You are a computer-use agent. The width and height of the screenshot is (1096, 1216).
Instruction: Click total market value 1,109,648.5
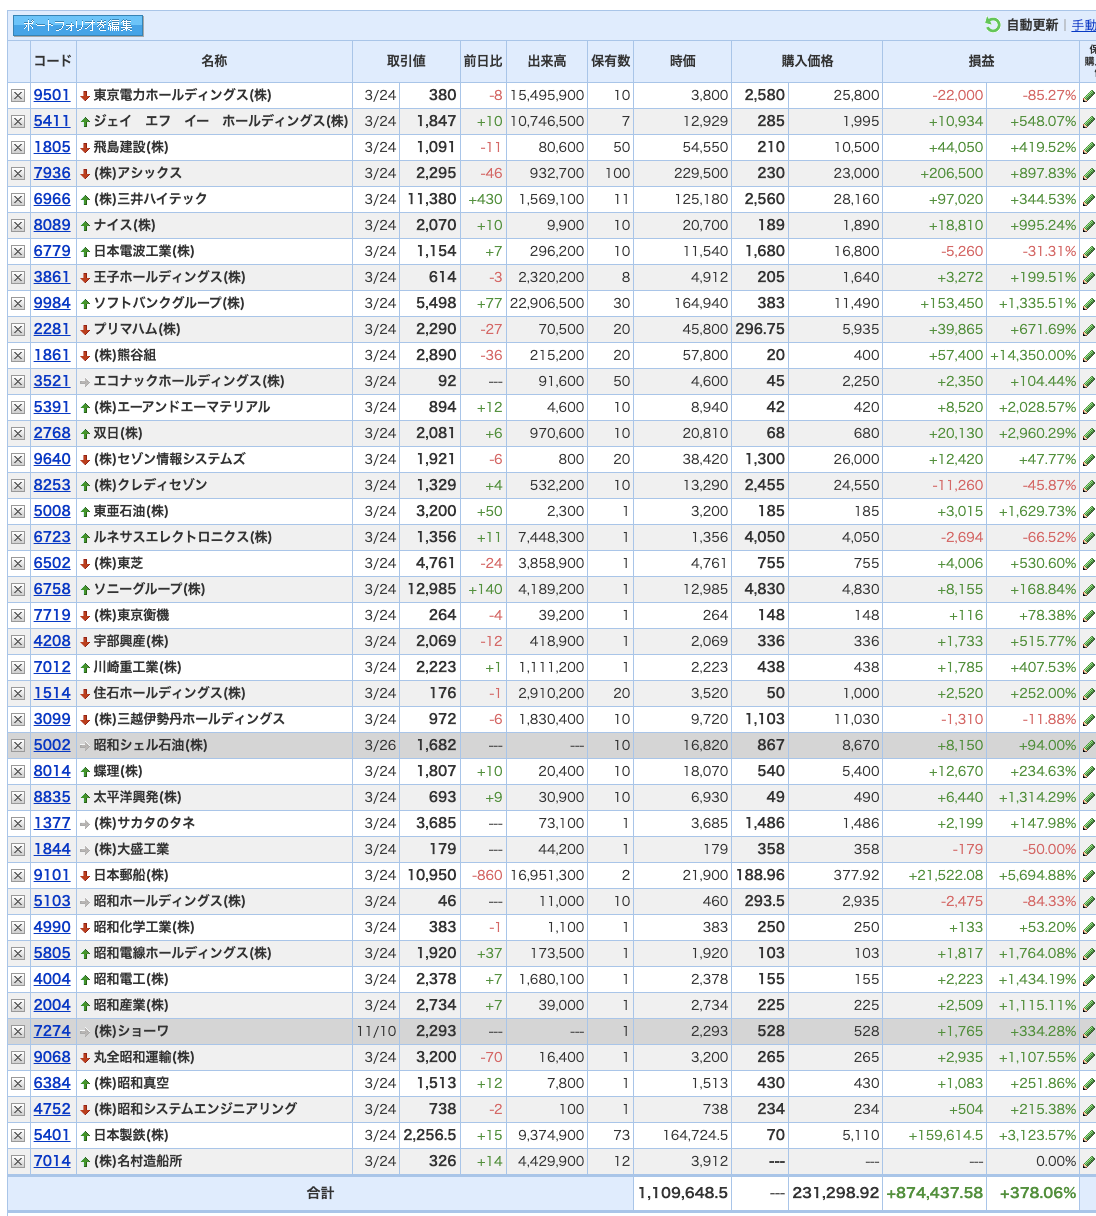click(x=683, y=1193)
